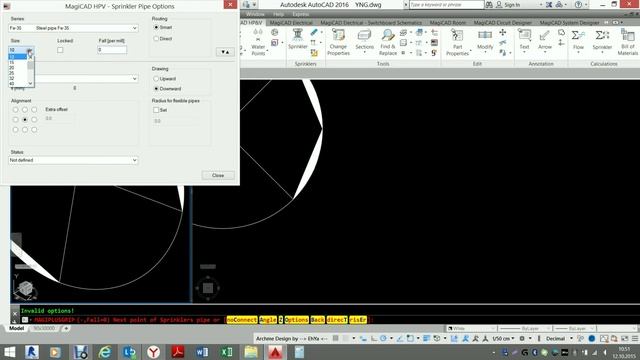
Task: Open the Window menu
Action: pyautogui.click(x=255, y=14)
